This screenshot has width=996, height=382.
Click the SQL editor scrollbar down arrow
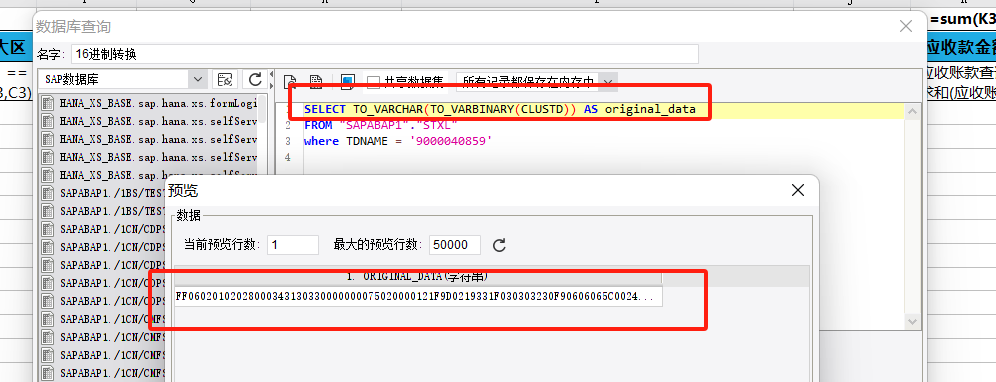[x=912, y=321]
